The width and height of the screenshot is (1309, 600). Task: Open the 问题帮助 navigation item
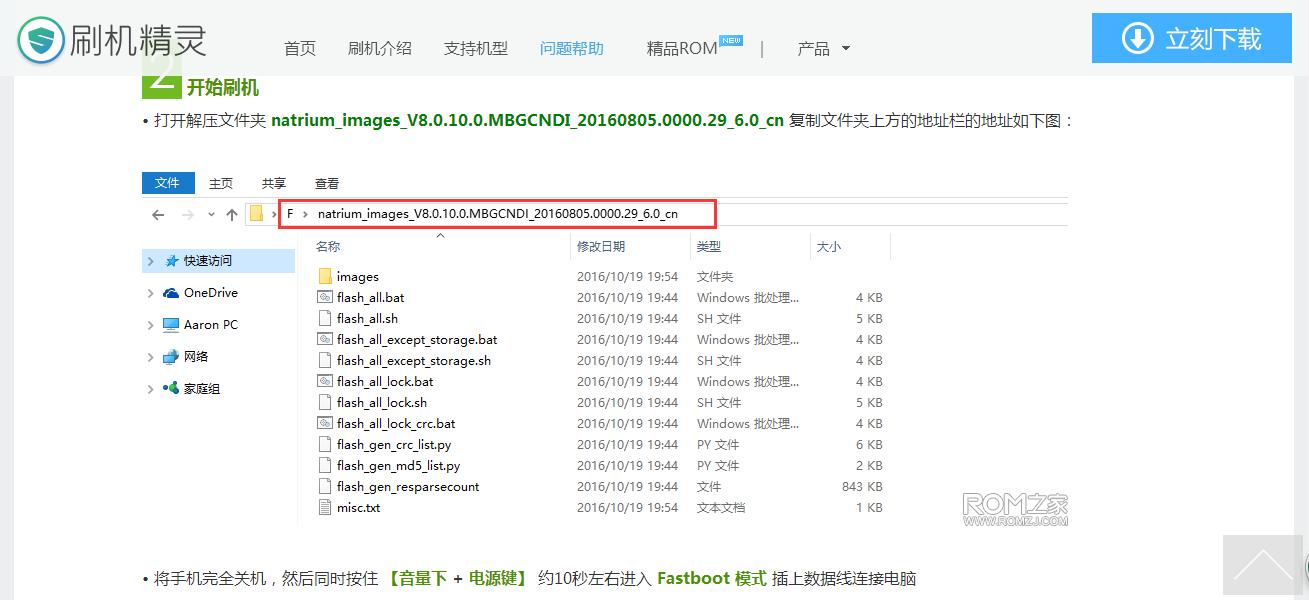[571, 48]
